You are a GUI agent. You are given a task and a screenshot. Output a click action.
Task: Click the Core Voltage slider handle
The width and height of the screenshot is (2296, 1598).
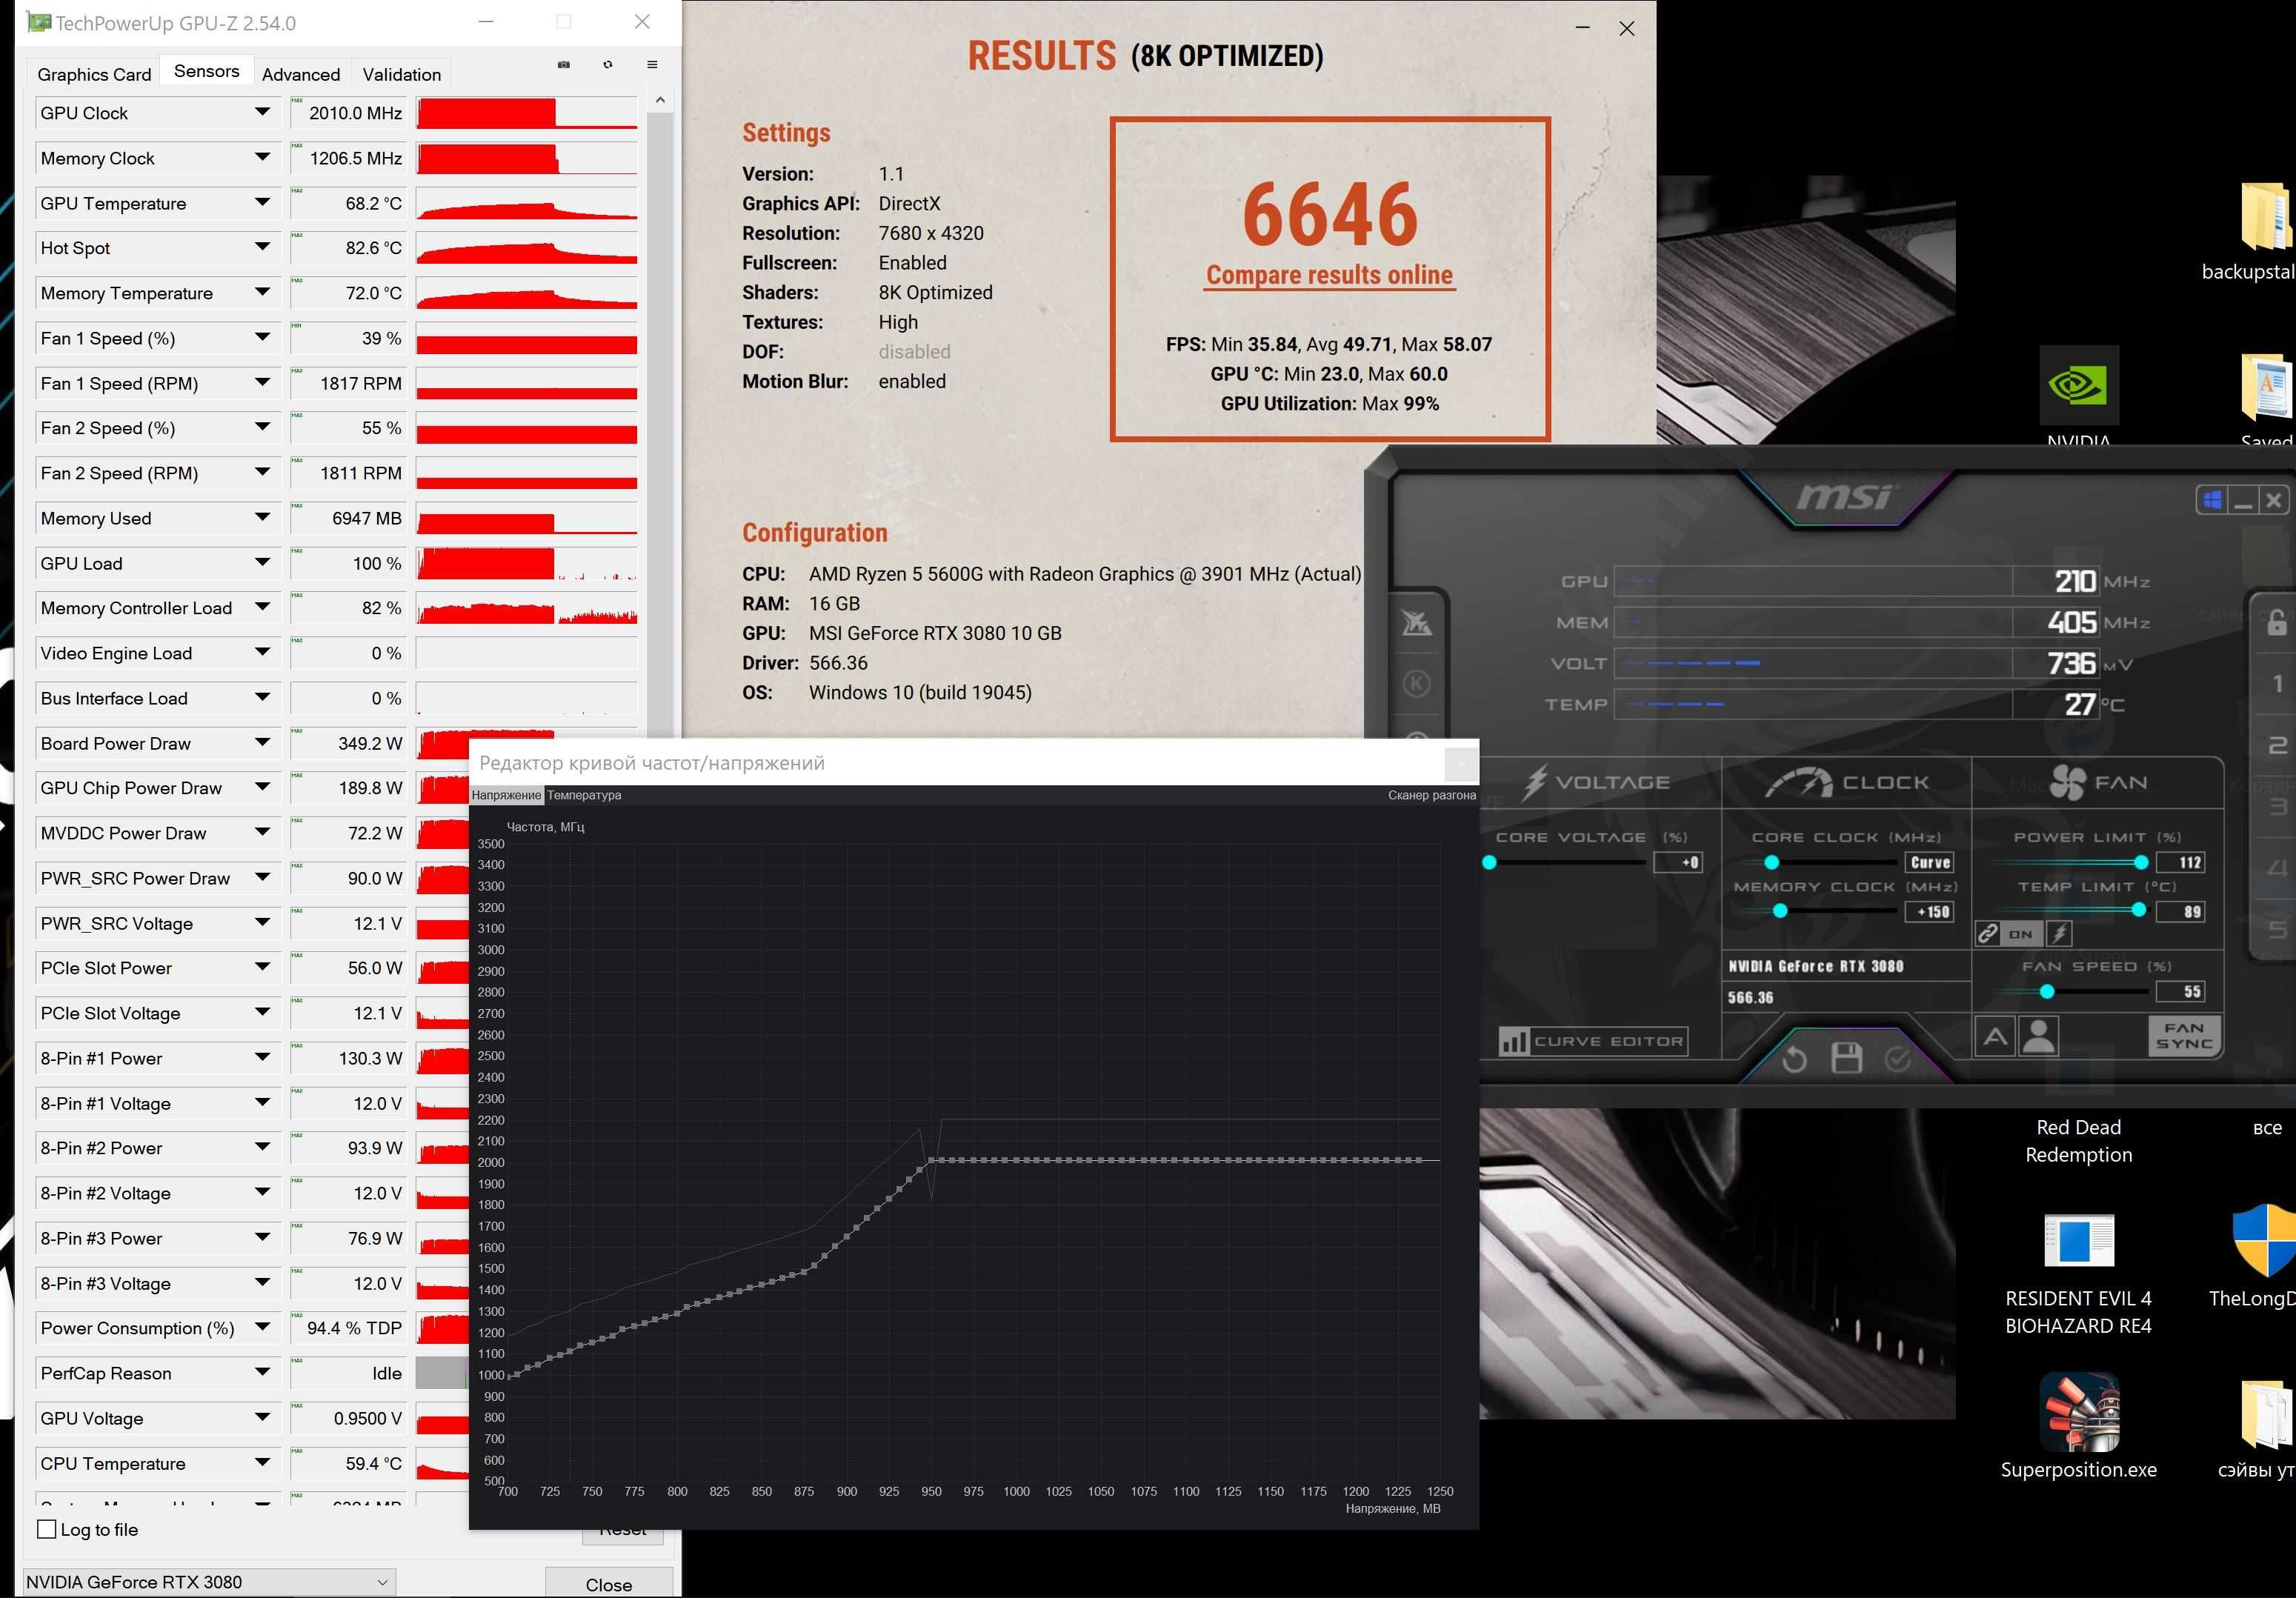click(x=1489, y=862)
